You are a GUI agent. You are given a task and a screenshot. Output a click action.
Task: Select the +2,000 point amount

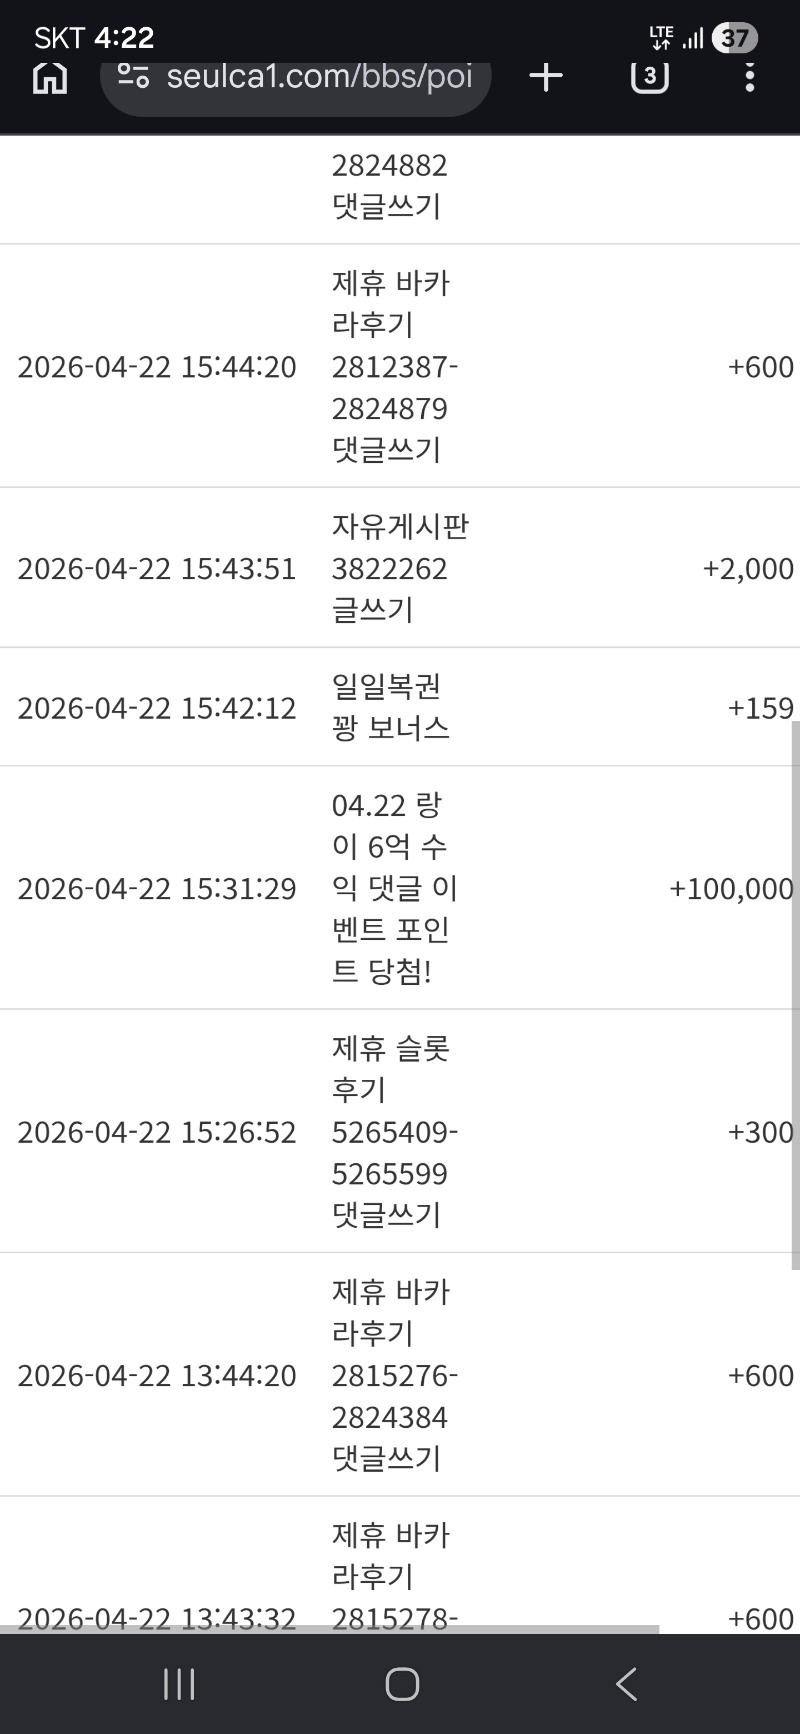pyautogui.click(x=748, y=569)
